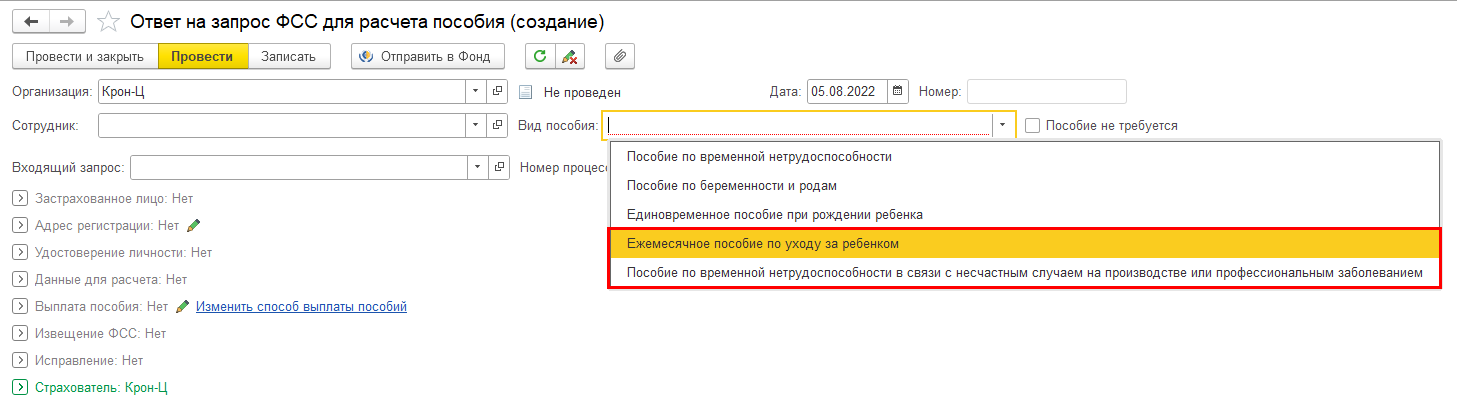Viewport: 1457px width, 404px height.
Task: Click the Дата field showing 05.08.2022
Action: [x=848, y=91]
